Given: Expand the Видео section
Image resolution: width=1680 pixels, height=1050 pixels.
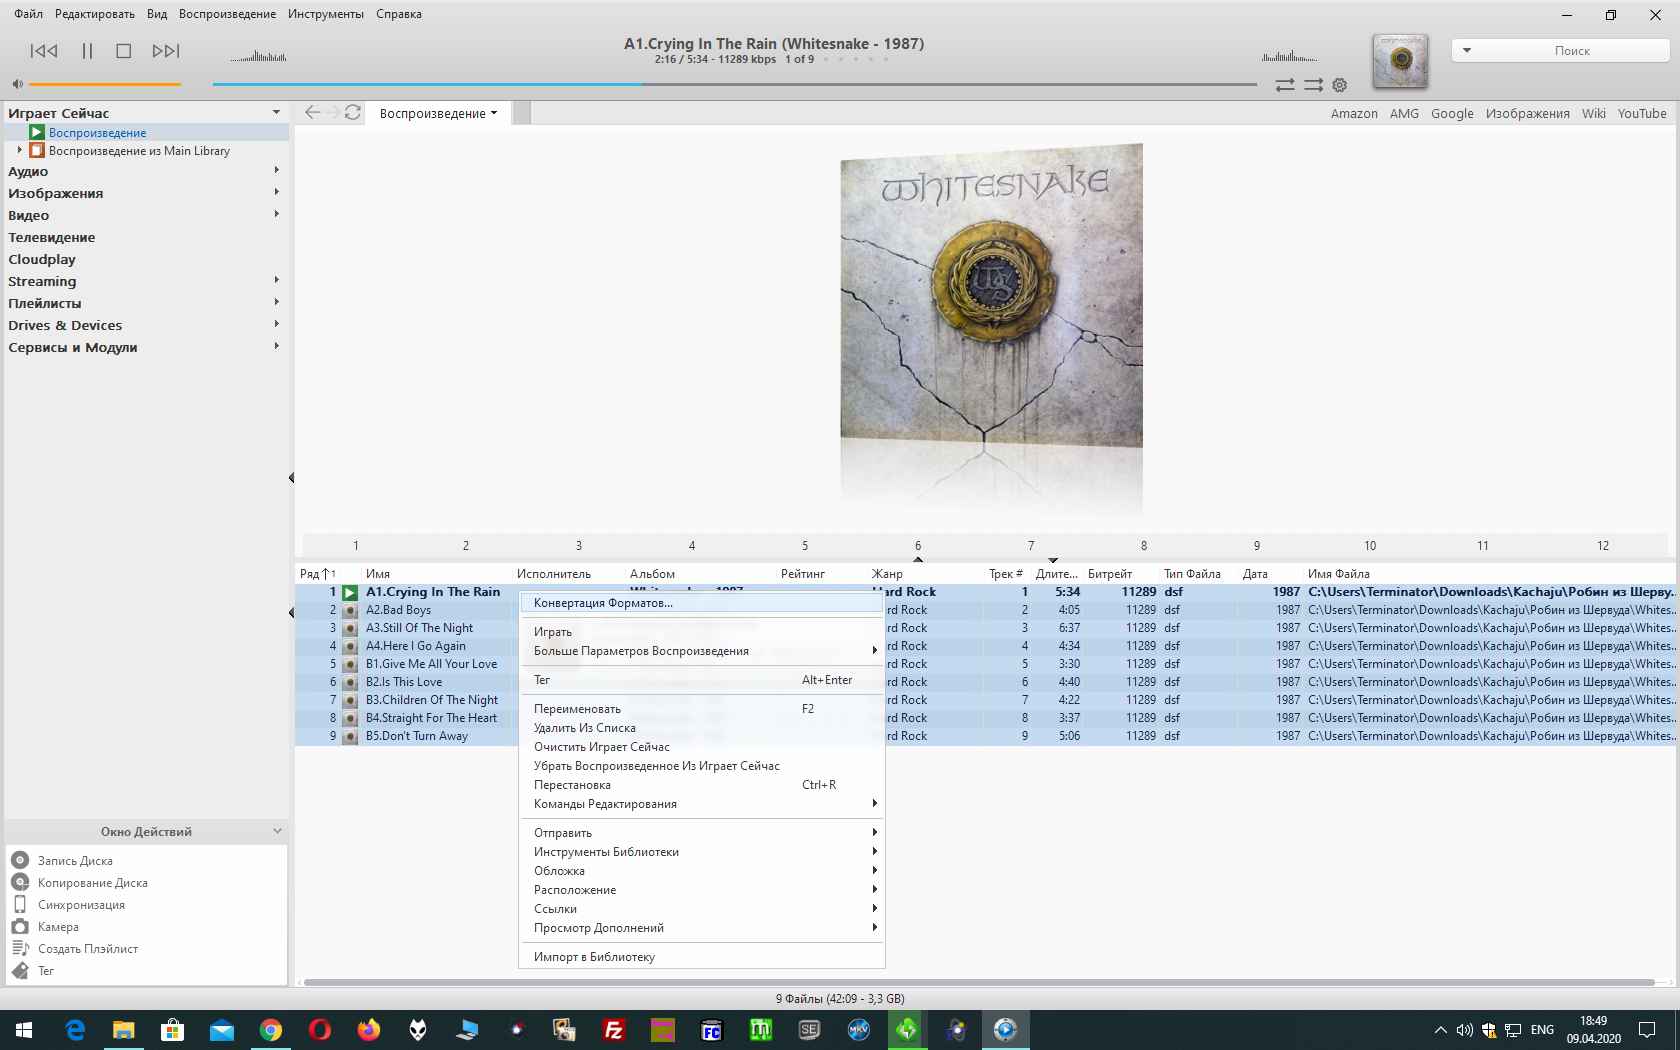Looking at the screenshot, I should [276, 214].
